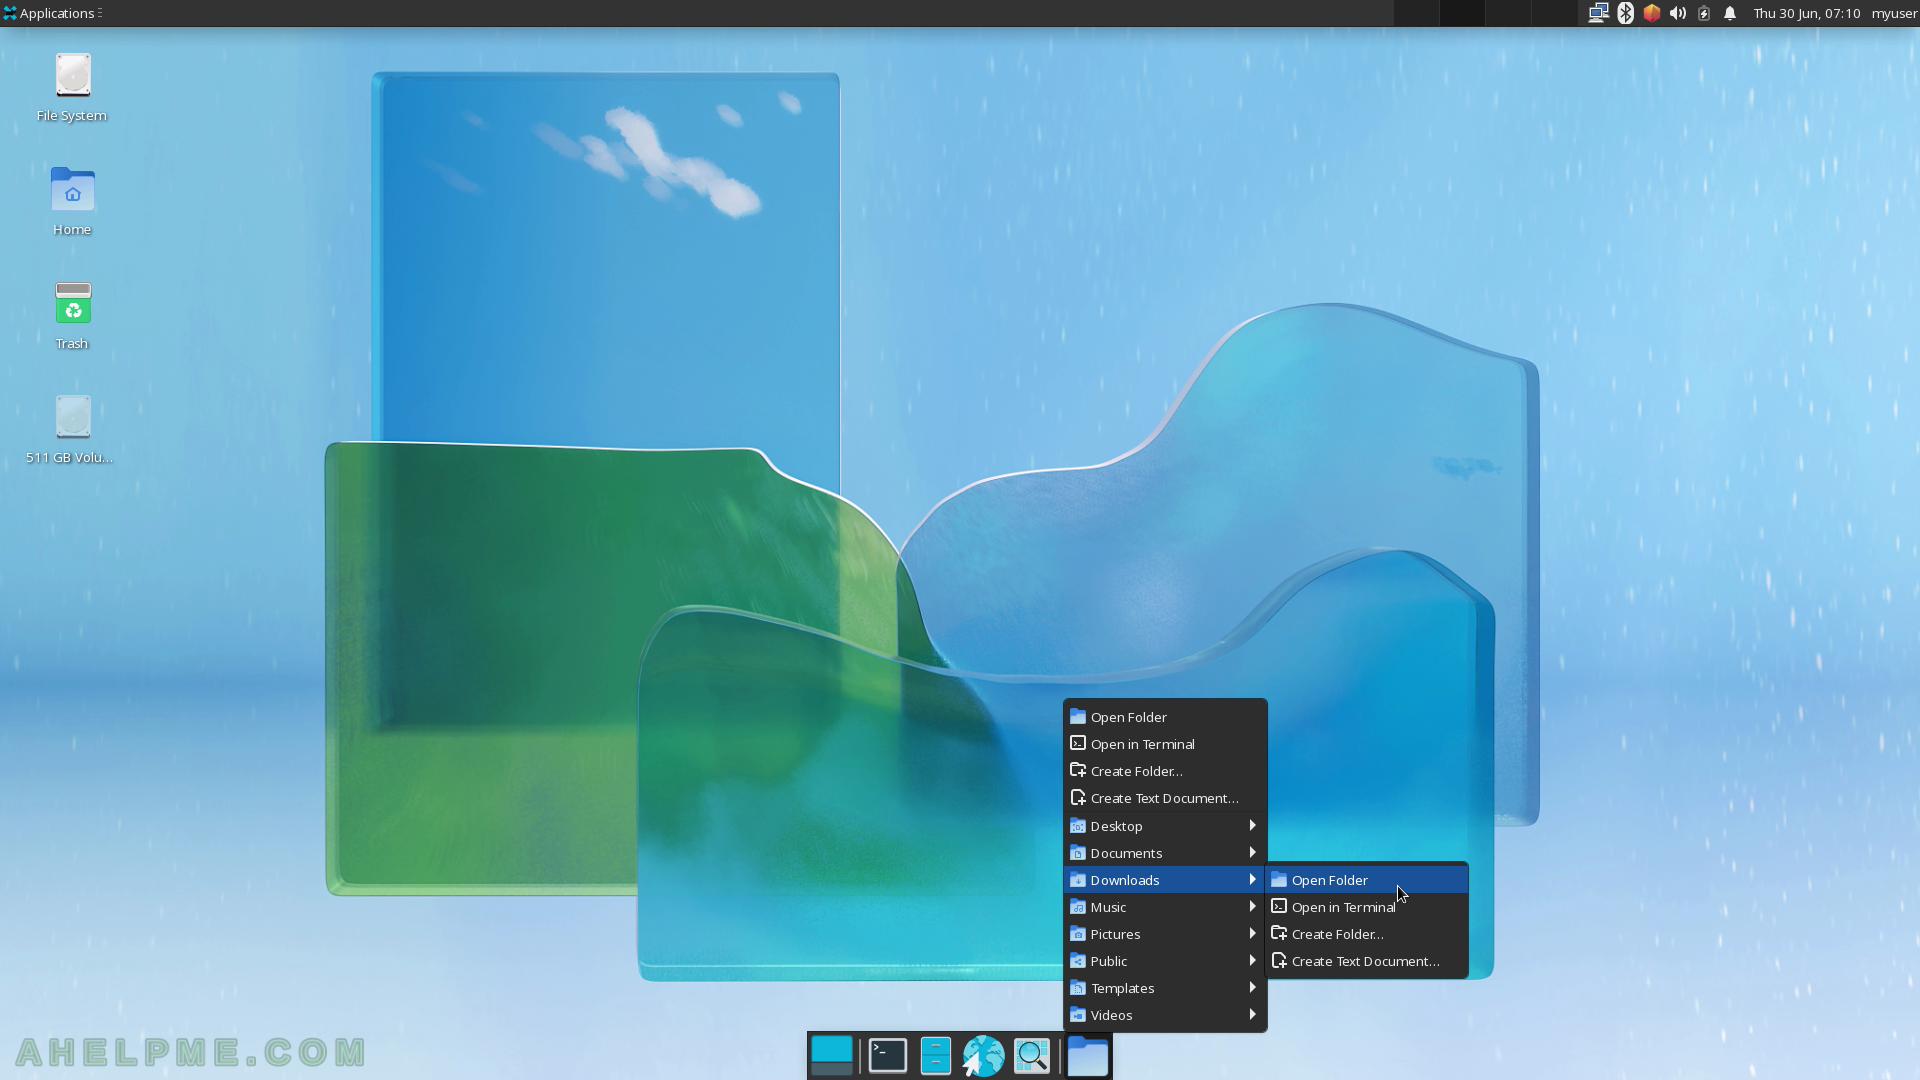
Task: Select the Home folder desktop icon
Action: tap(72, 201)
